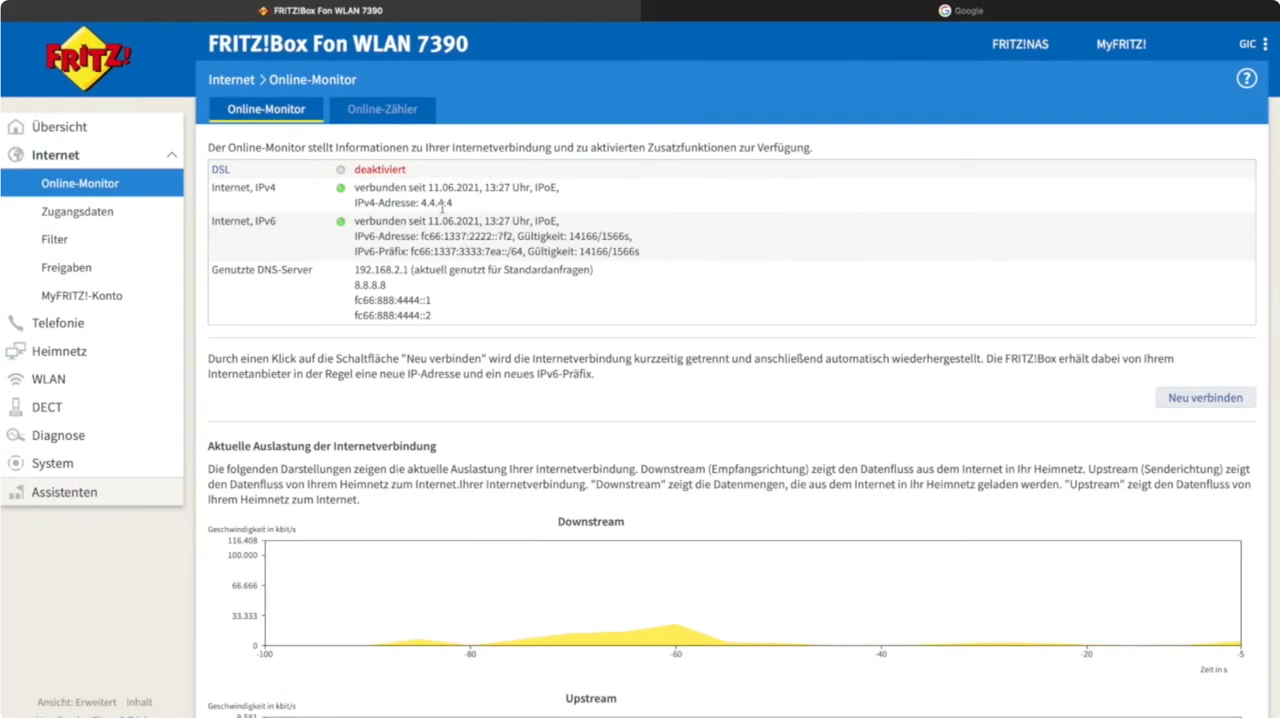This screenshot has height=718, width=1280.
Task: Open the Assistenten wizard icon
Action: (15, 491)
